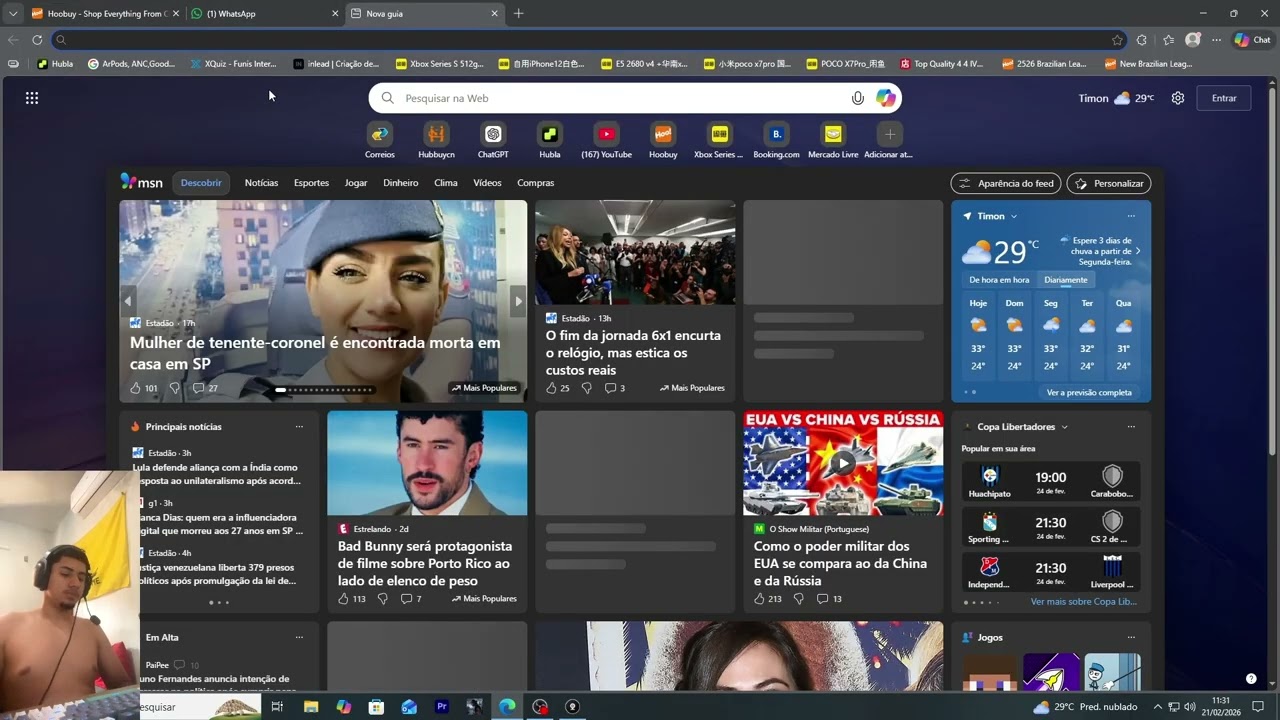Open browser extensions icon
The height and width of the screenshot is (720, 1280).
(1142, 40)
